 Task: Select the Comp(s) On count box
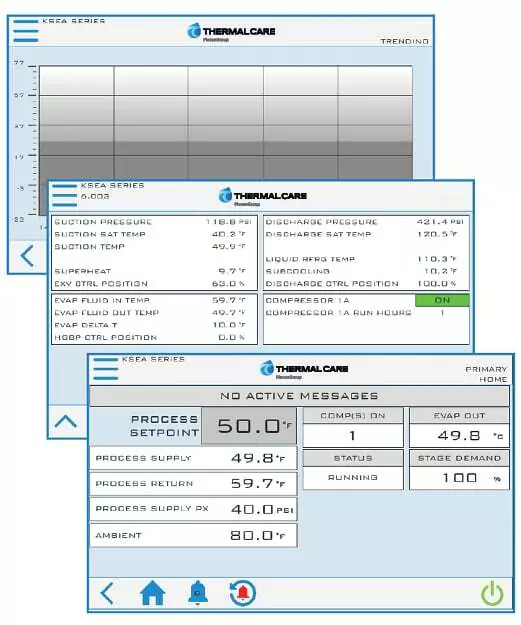click(x=353, y=435)
